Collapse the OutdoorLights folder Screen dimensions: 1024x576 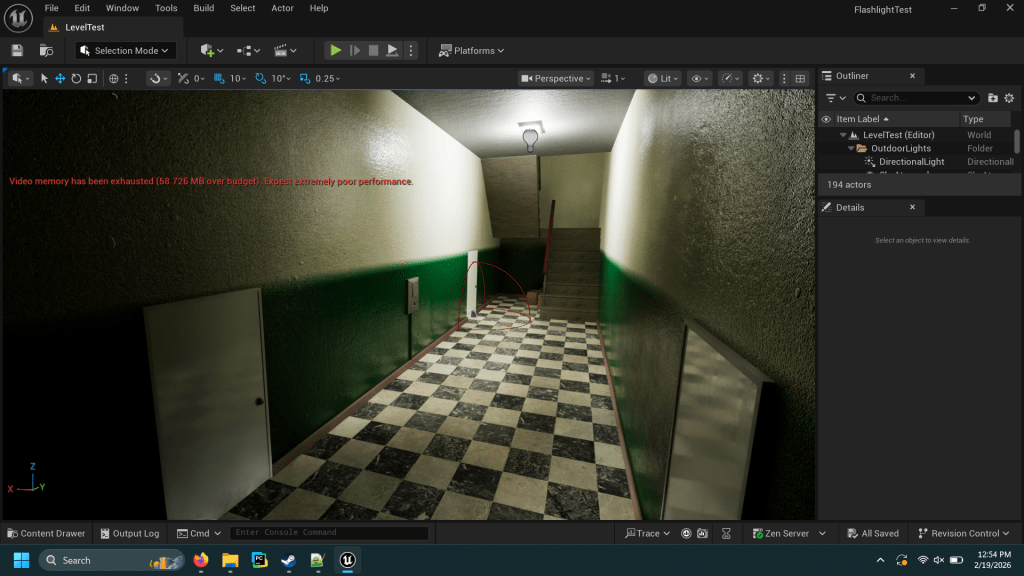pyautogui.click(x=851, y=148)
